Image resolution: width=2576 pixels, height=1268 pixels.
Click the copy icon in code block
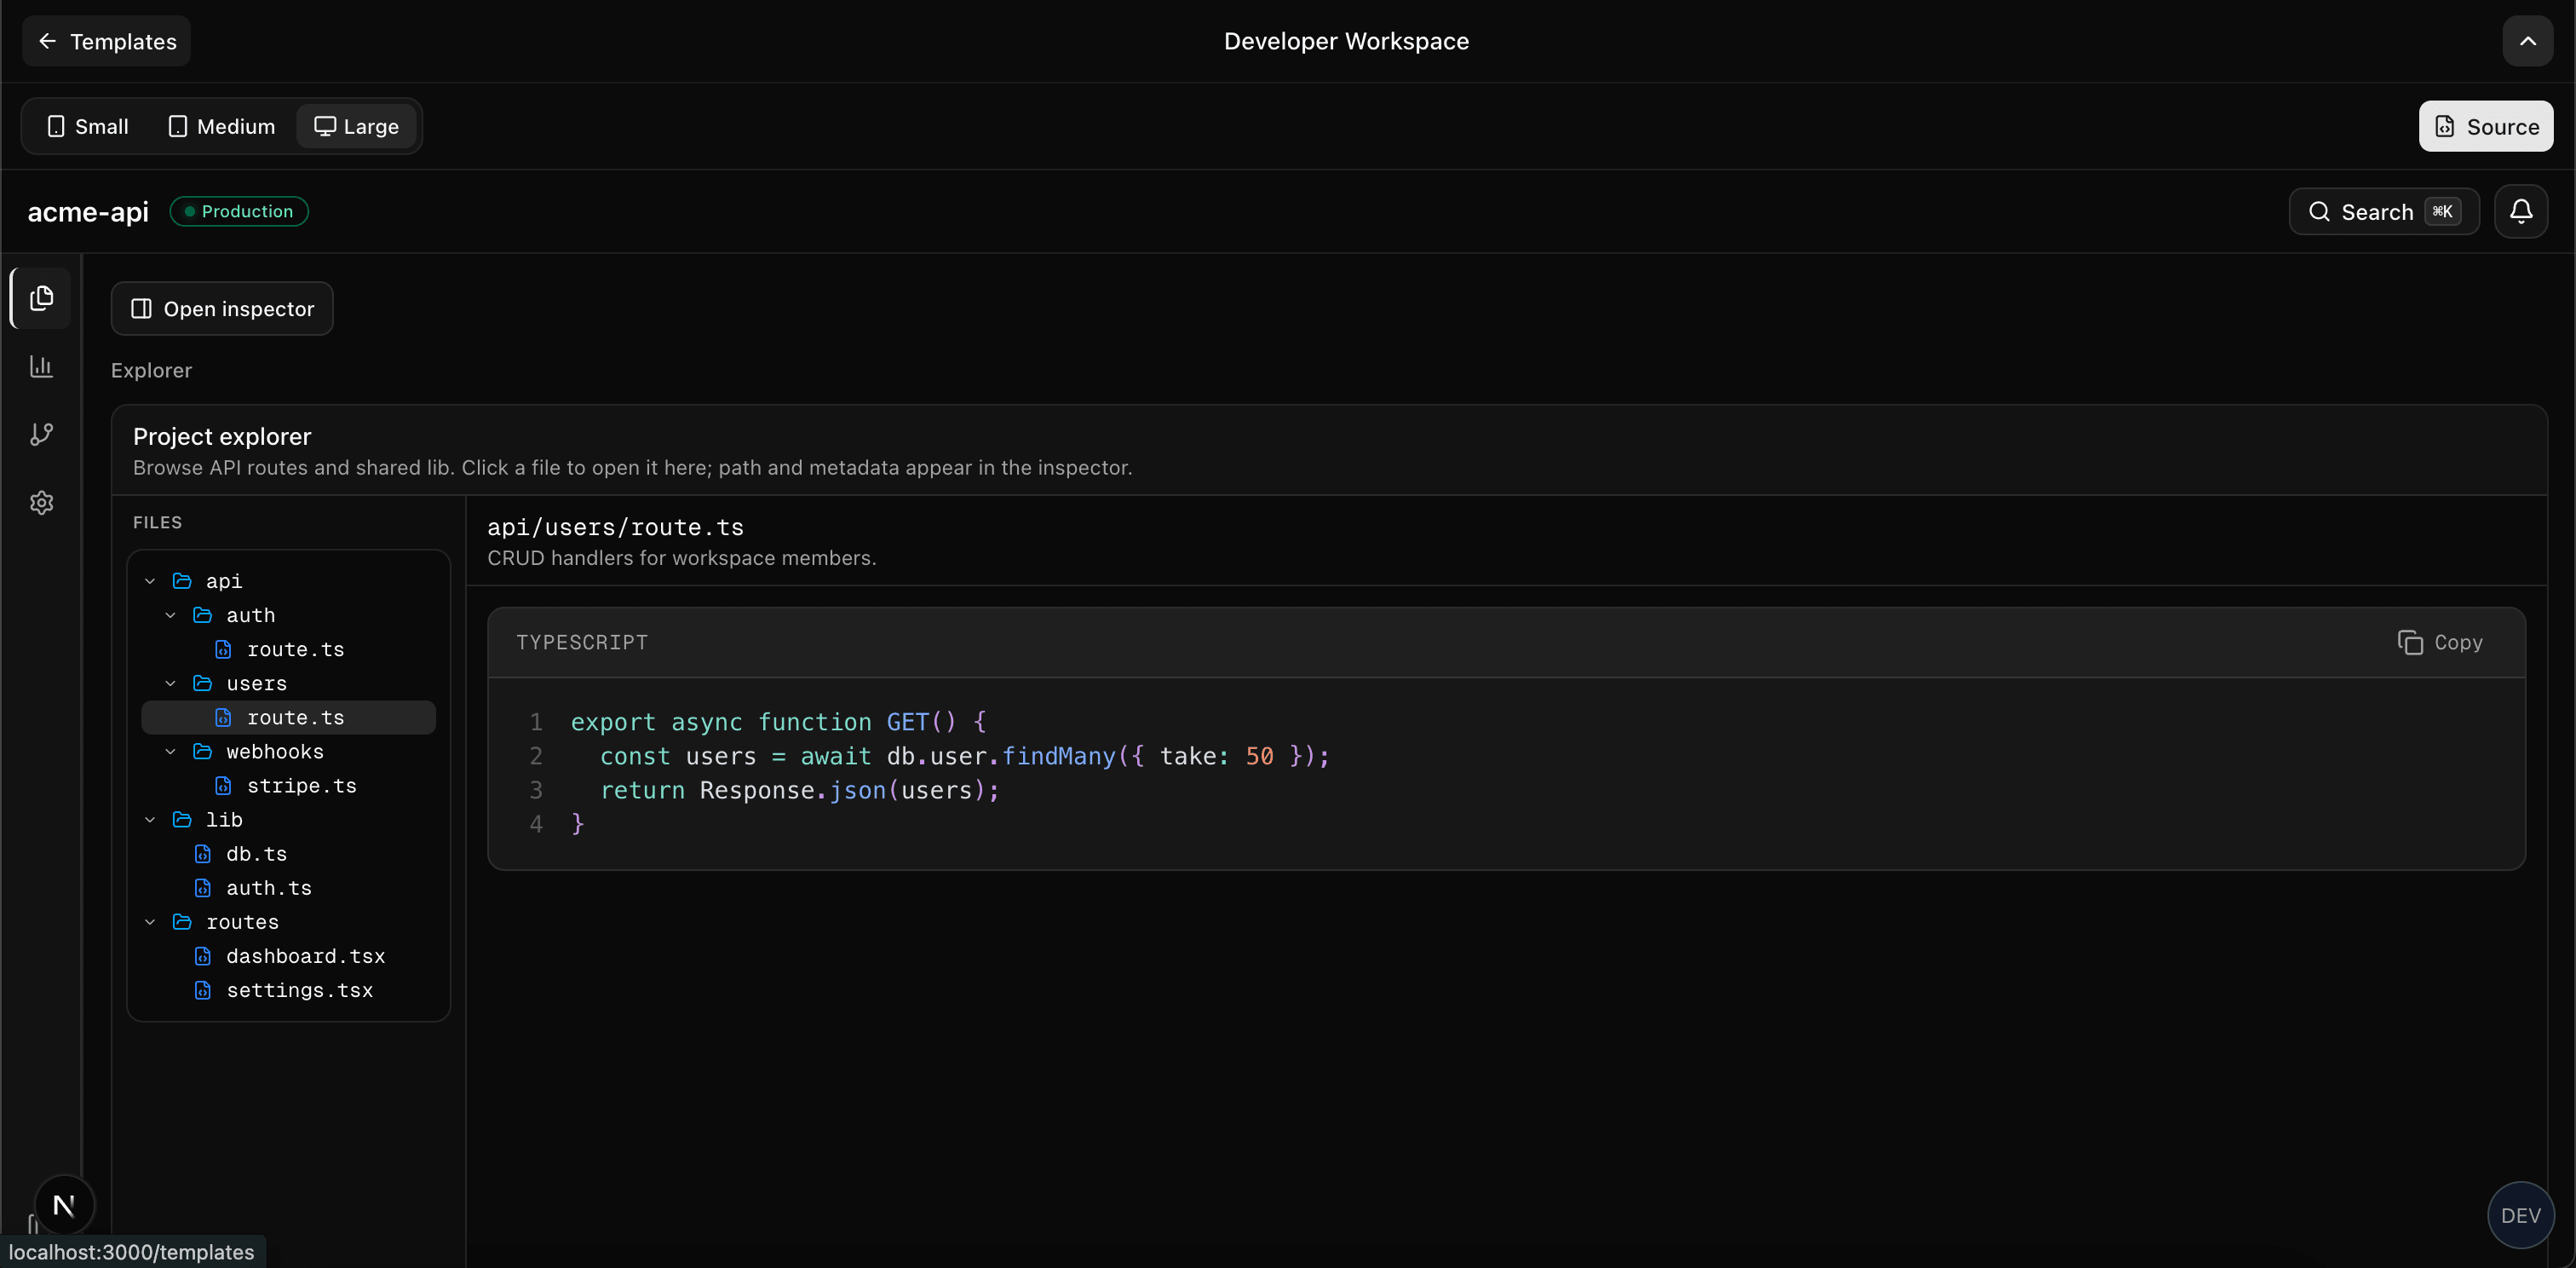pos(2410,642)
